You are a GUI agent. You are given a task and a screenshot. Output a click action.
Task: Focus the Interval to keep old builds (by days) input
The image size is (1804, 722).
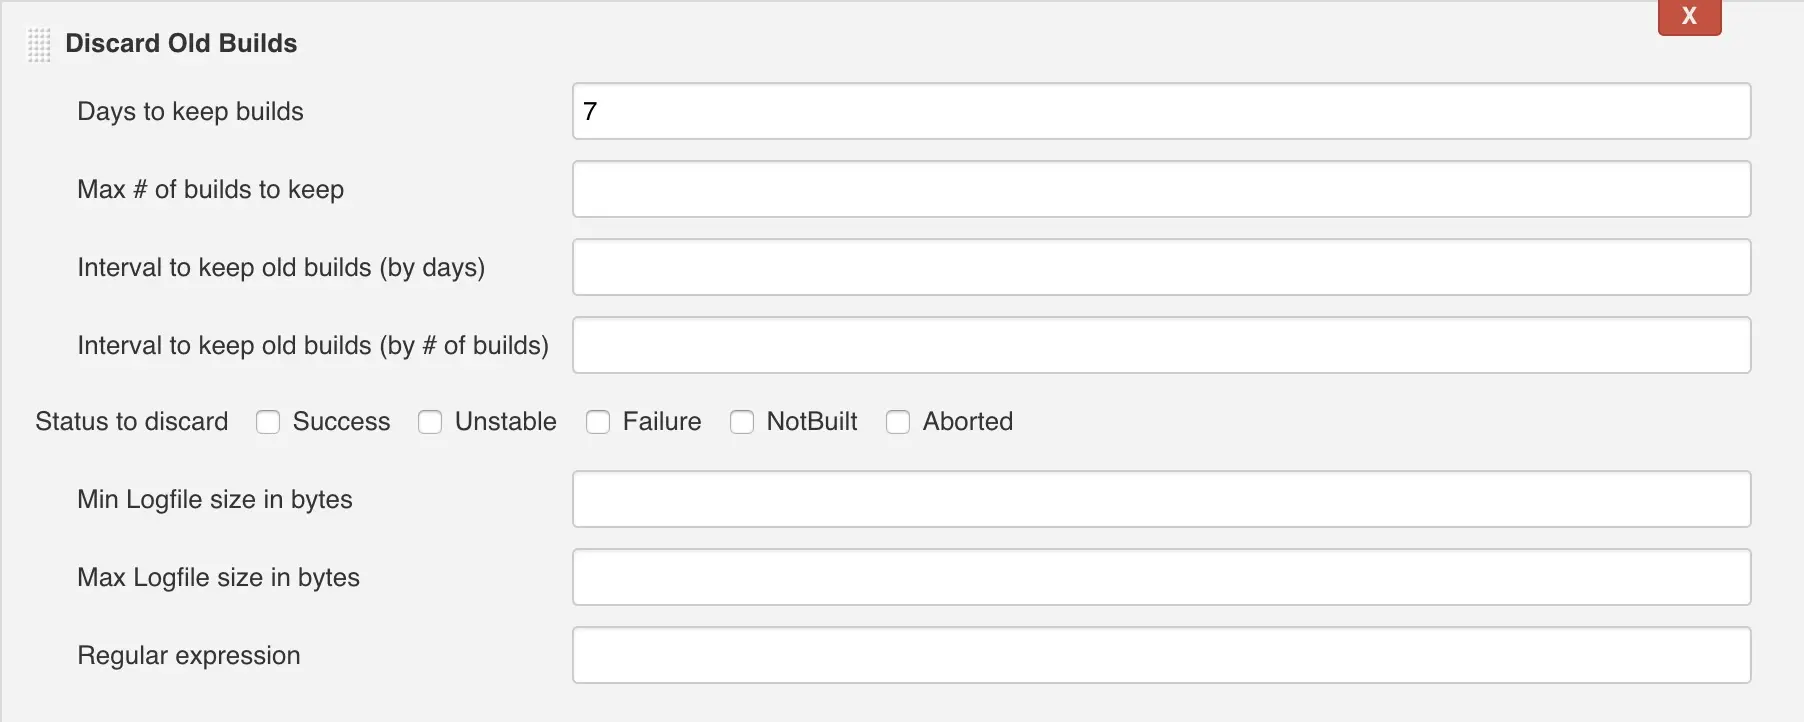point(1161,267)
